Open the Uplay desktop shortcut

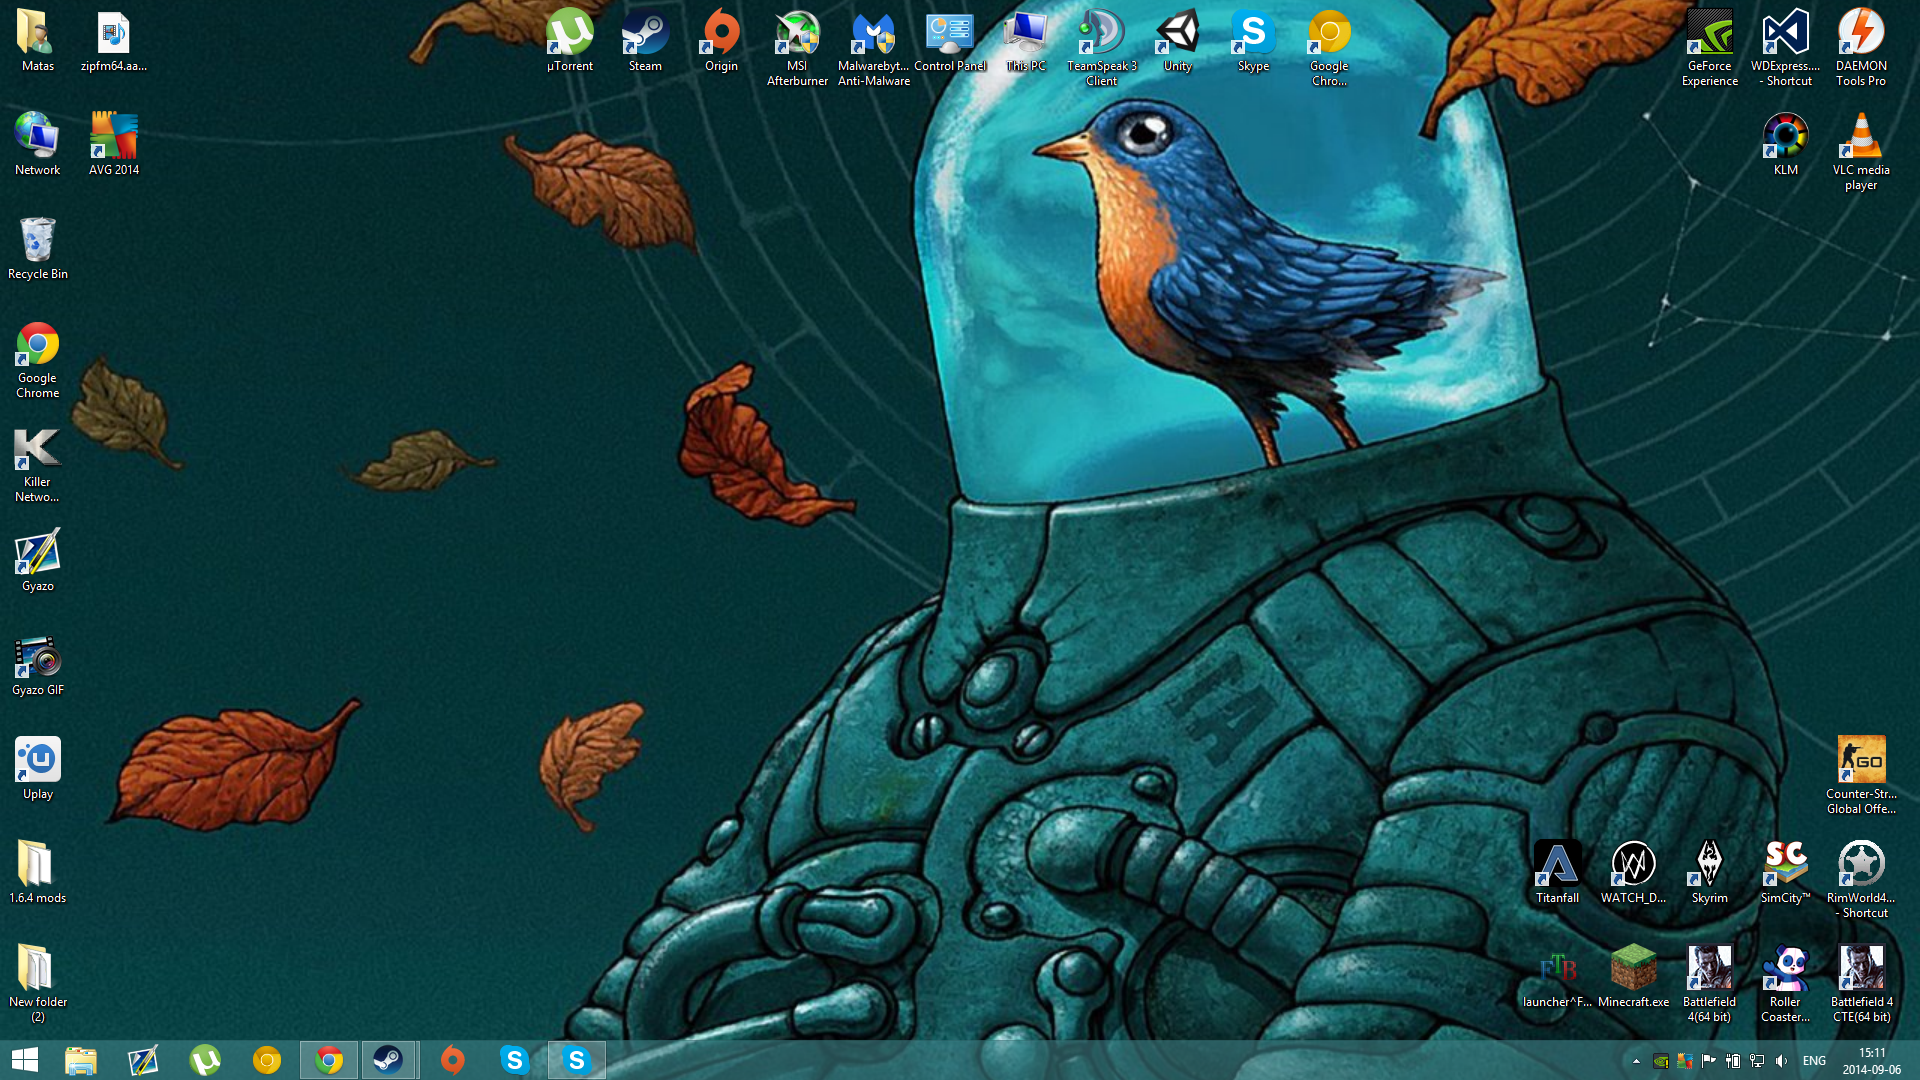coord(38,768)
